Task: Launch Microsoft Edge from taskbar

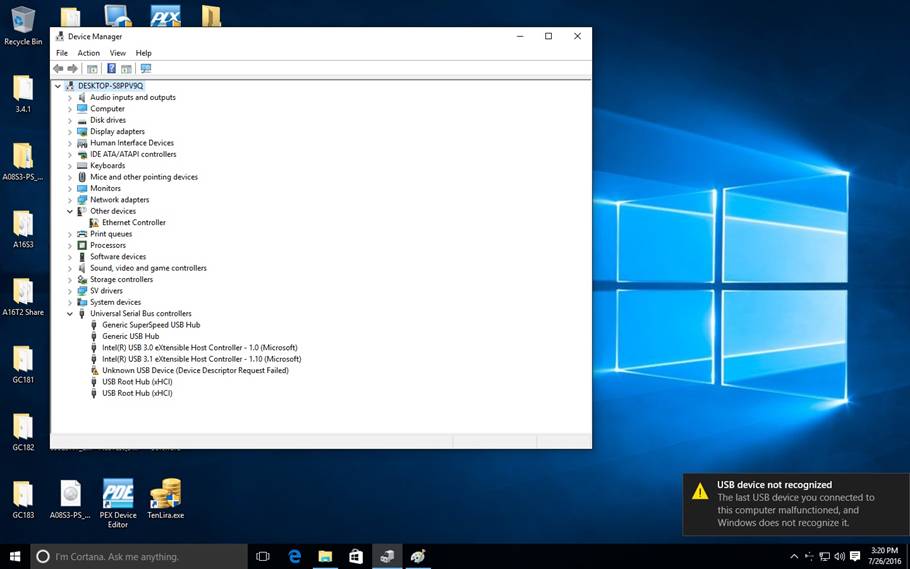Action: pos(295,556)
